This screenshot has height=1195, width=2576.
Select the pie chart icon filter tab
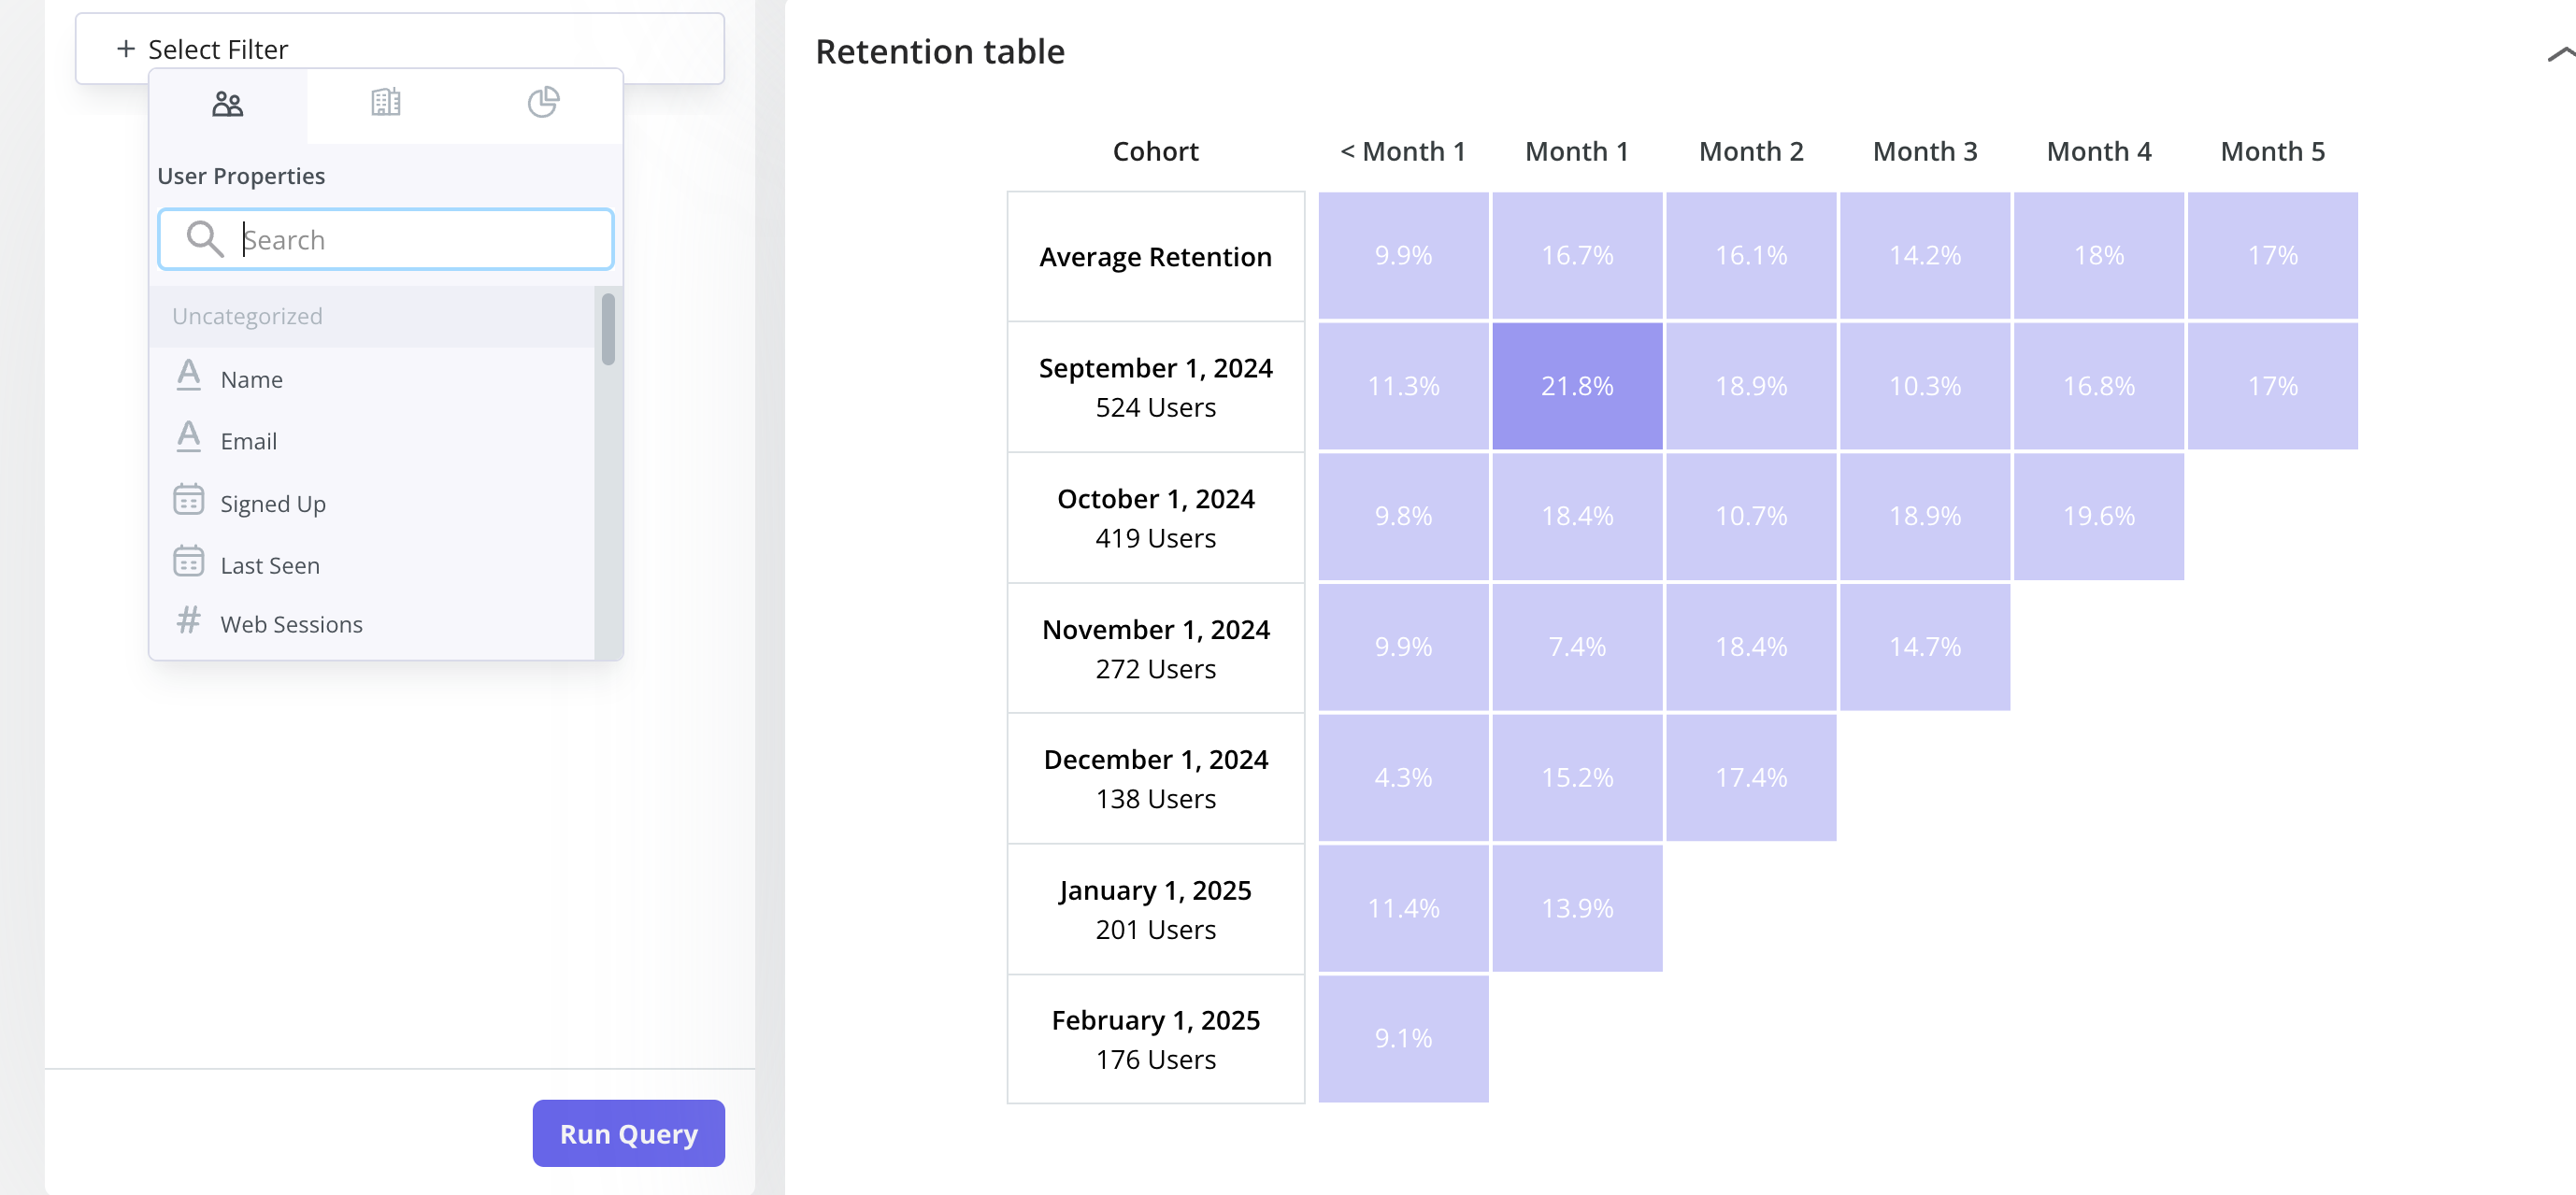(542, 102)
